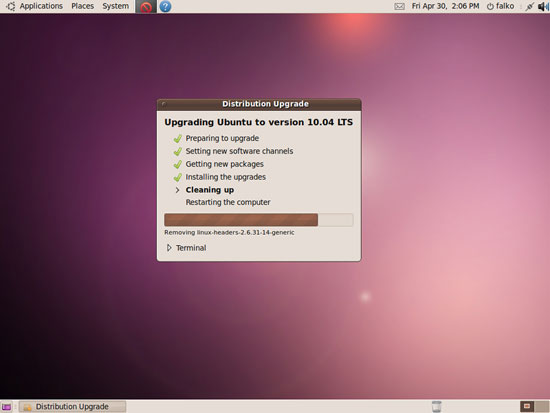Click the 'Restarting the computer' step text
The height and width of the screenshot is (413, 550).
click(x=228, y=202)
